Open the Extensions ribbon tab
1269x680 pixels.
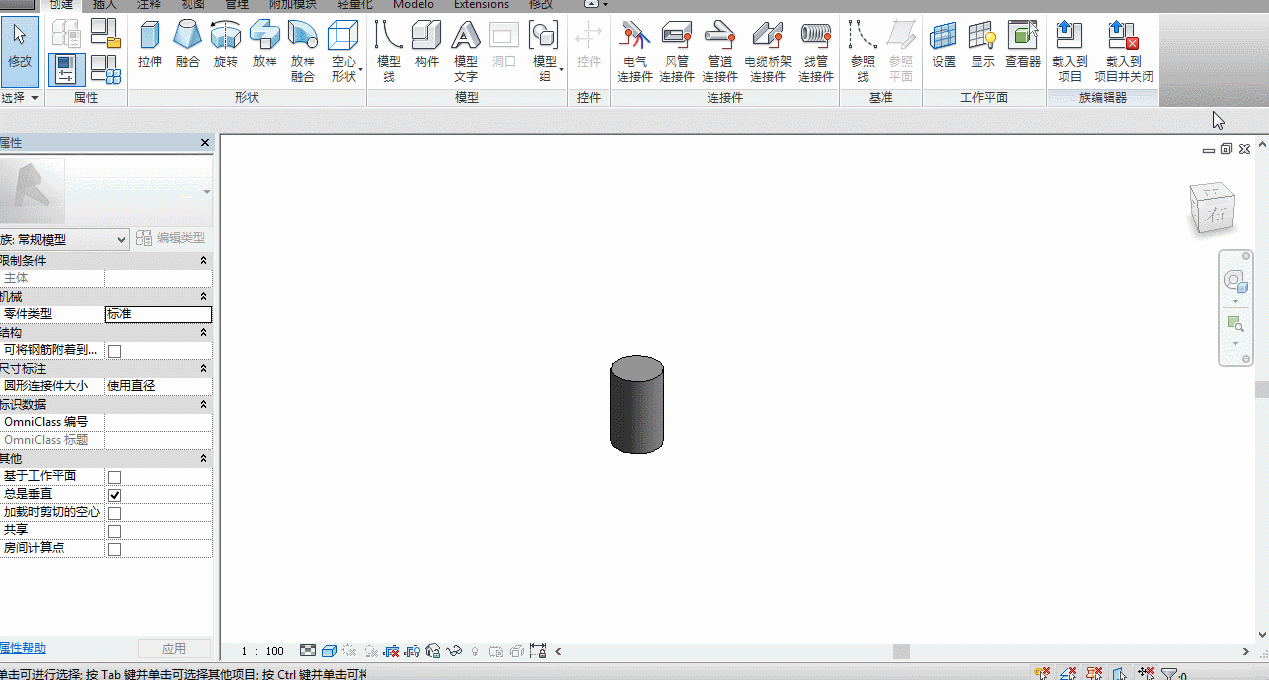click(x=481, y=5)
